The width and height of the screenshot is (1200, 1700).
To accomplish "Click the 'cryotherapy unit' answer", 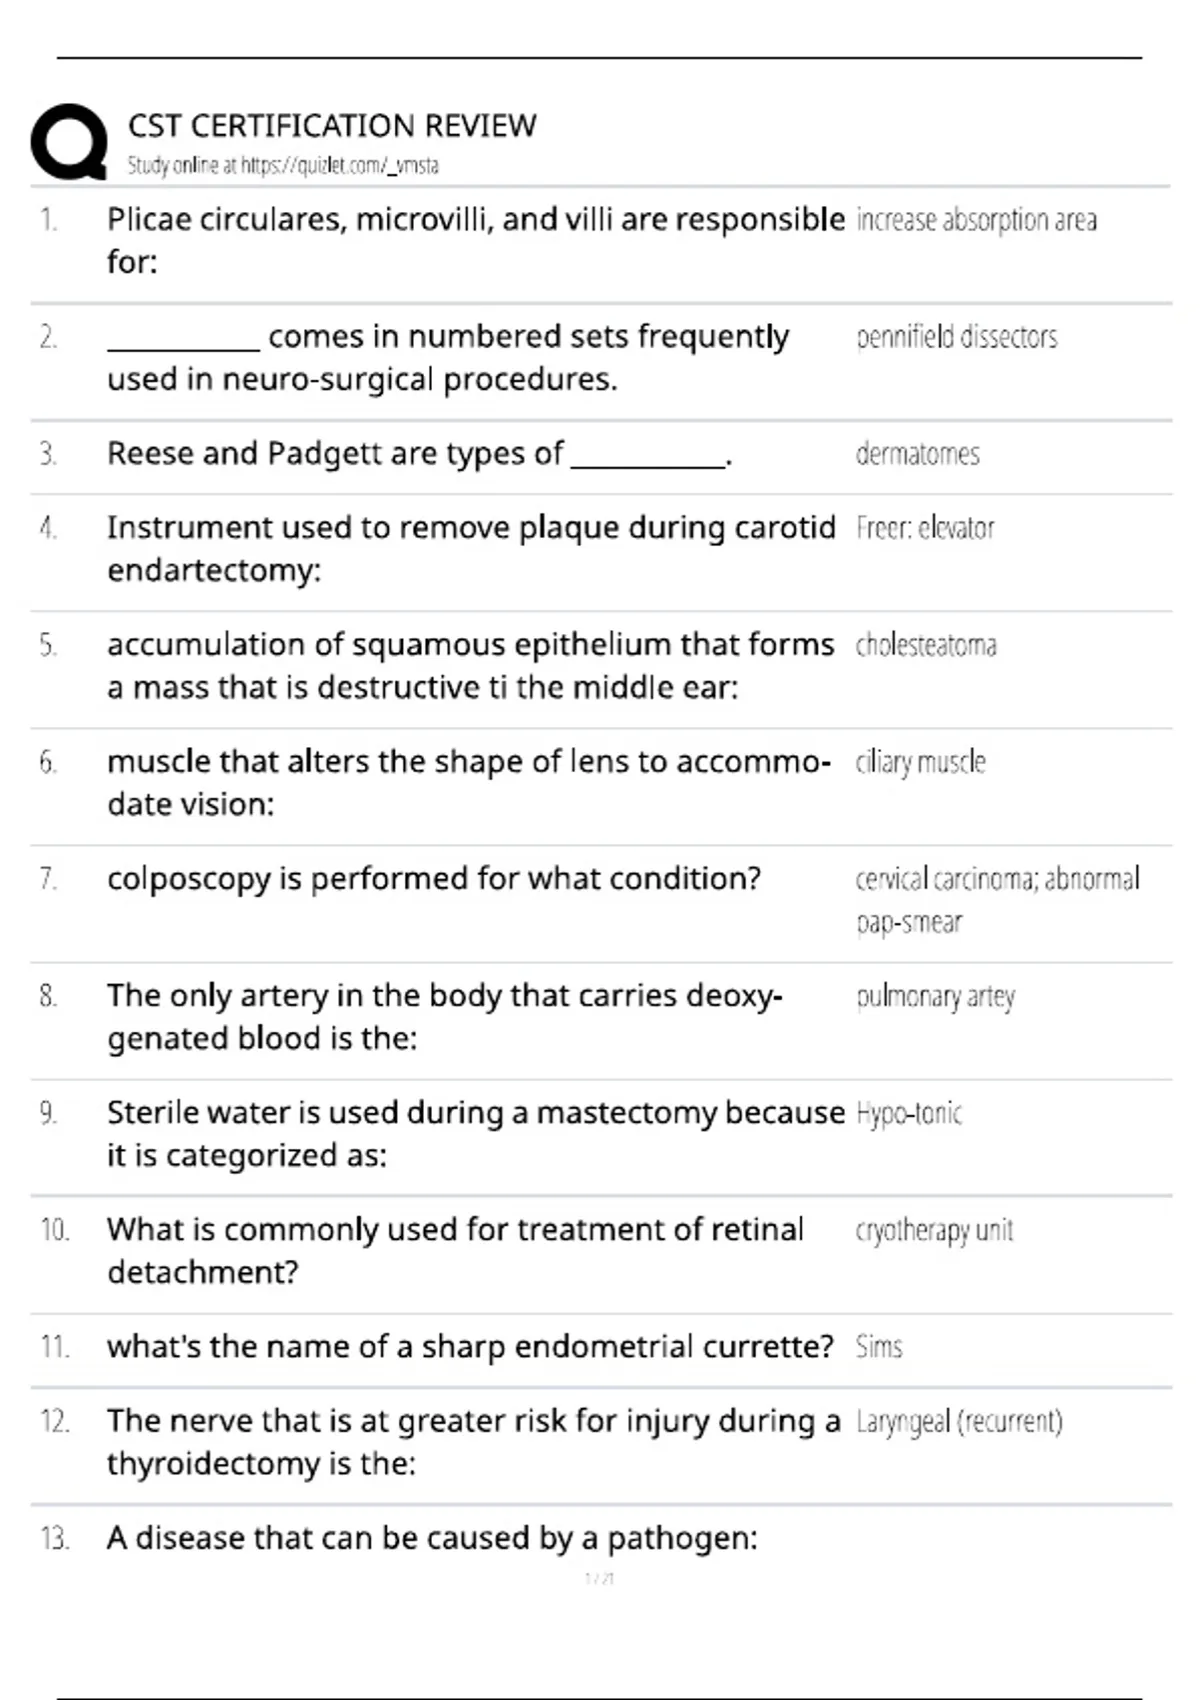I will (x=934, y=1230).
